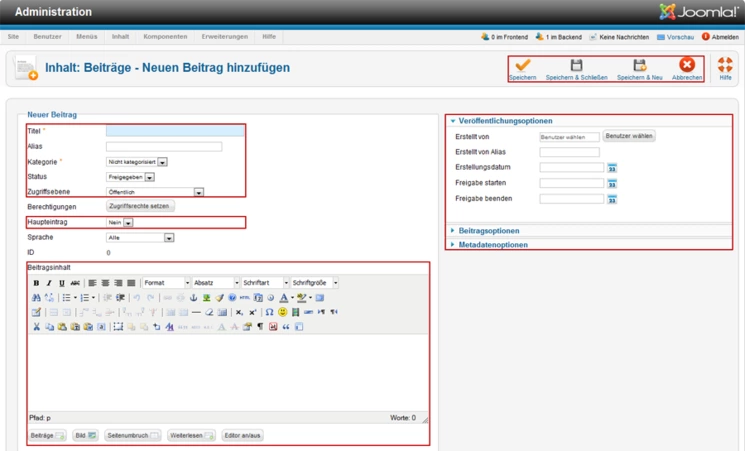Click the Benutzer wählen button
Viewport: 745px width, 451px height.
tap(629, 136)
